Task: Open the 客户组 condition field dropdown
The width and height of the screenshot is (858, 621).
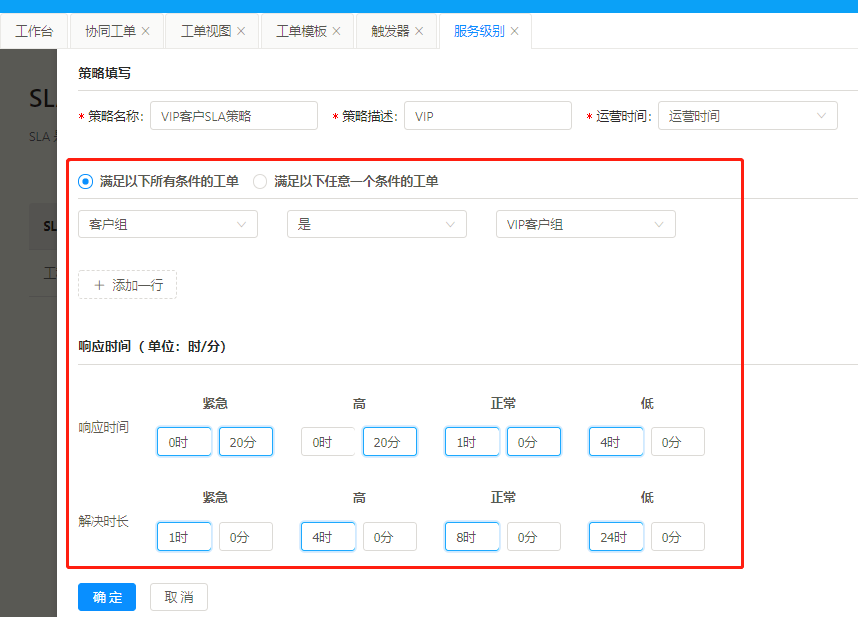Action: (167, 224)
